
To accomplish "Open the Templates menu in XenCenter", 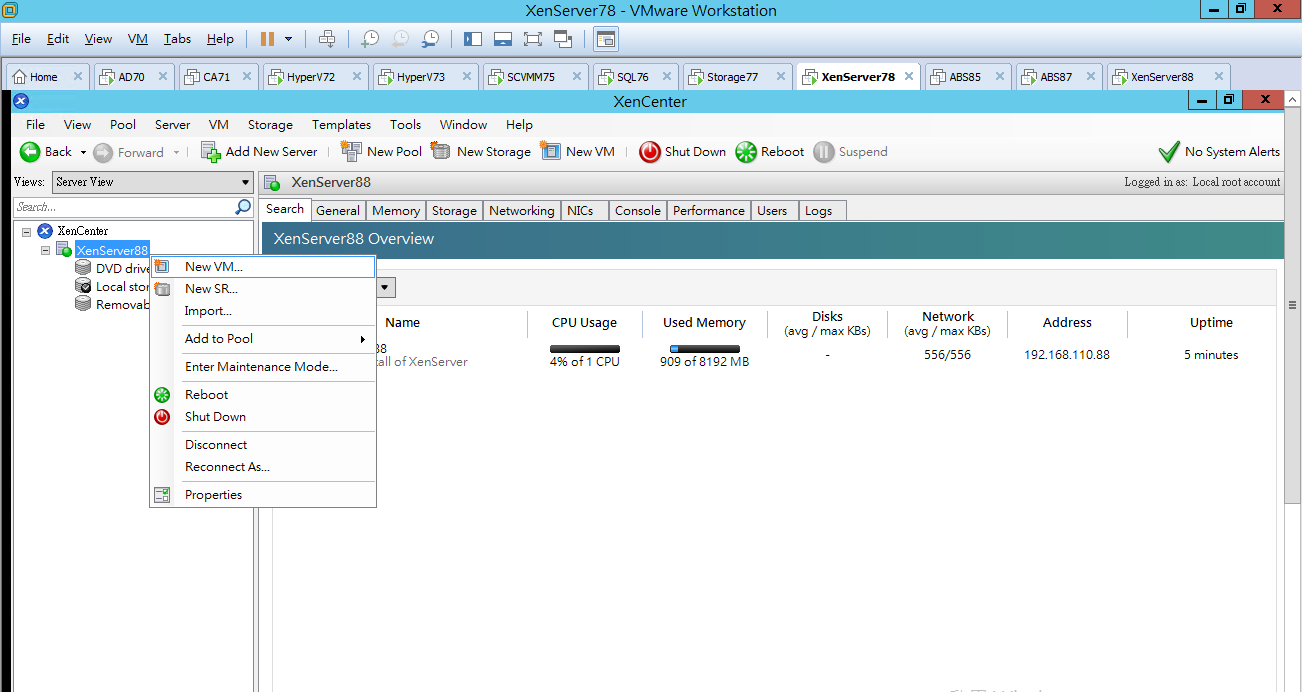I will [341, 124].
